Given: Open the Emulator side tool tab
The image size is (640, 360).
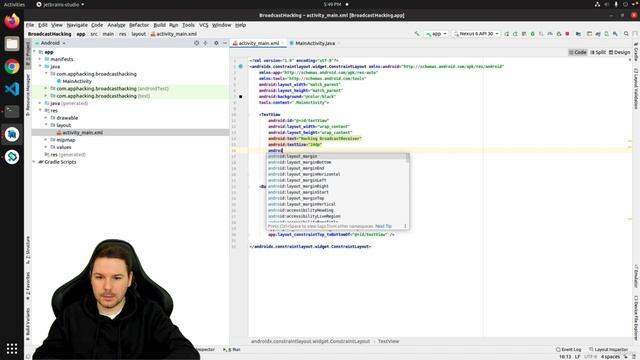Looking at the screenshot, I should click(x=636, y=276).
